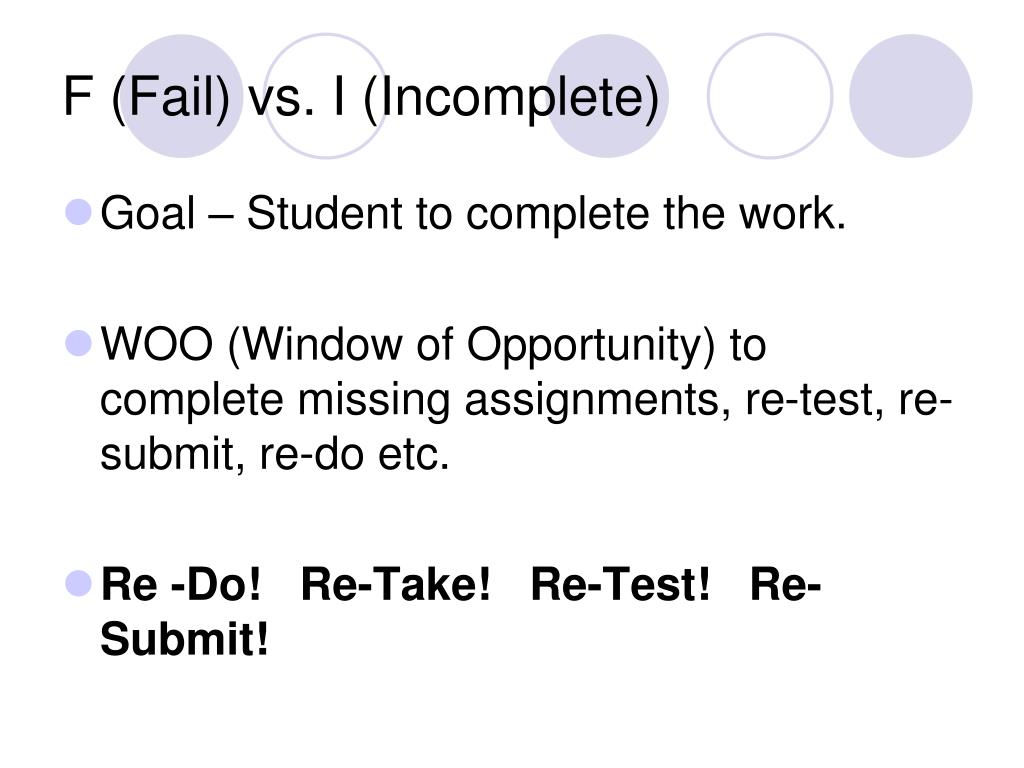1024x768 pixels.
Task: Click the bold 'Re-Test!' text
Action: click(620, 584)
